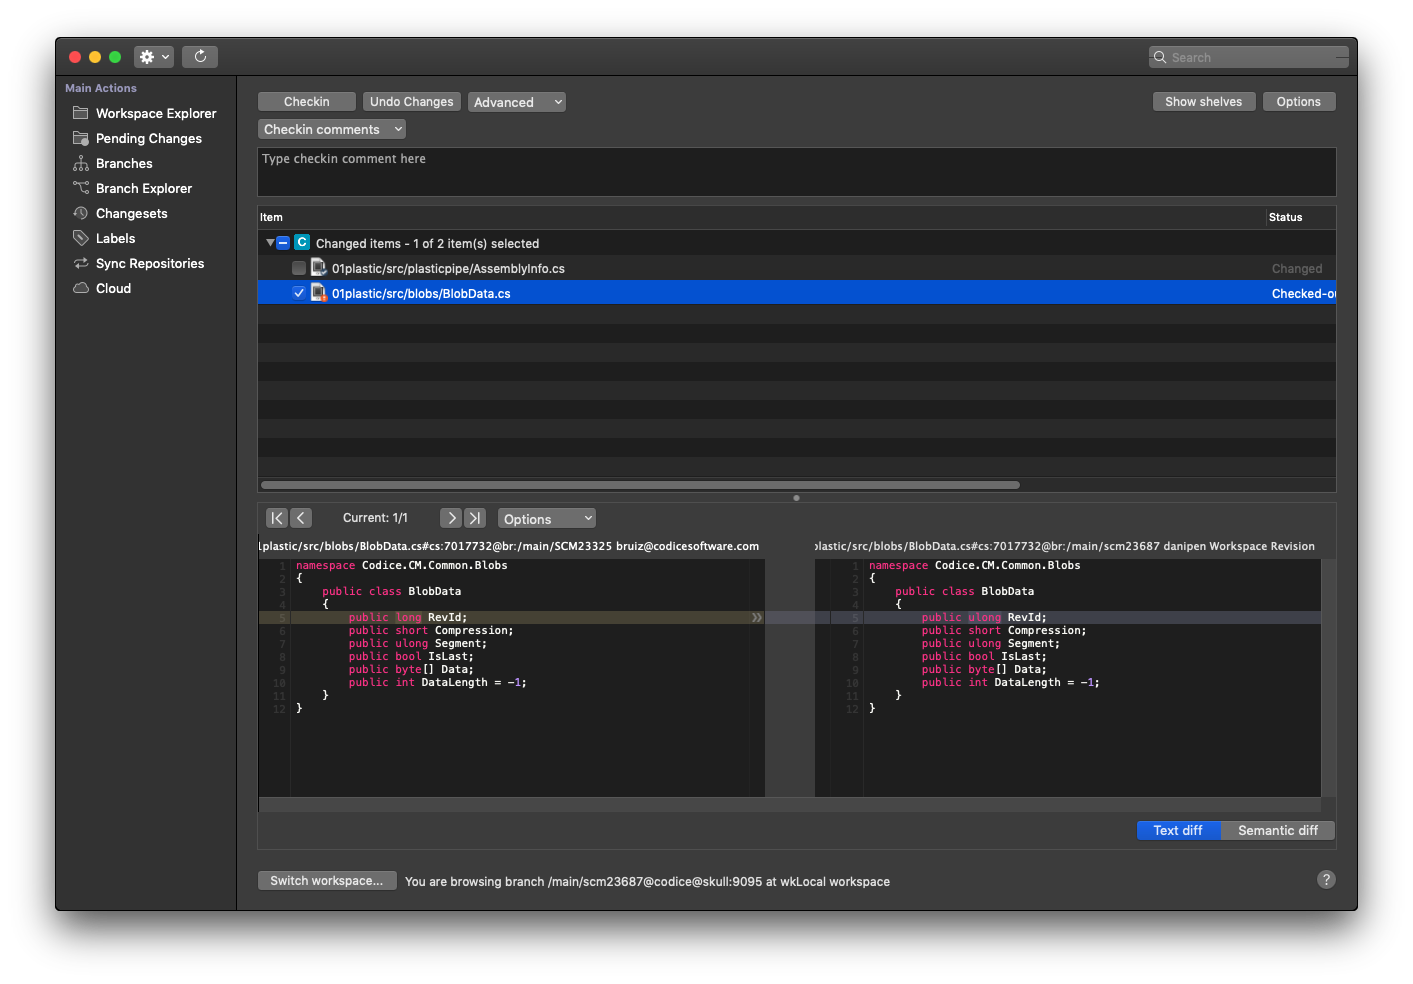Open the Advanced dropdown

click(x=516, y=101)
